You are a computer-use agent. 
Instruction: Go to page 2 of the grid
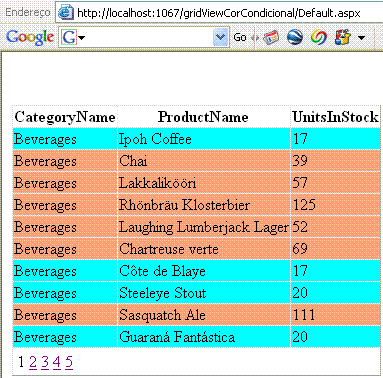point(33,362)
